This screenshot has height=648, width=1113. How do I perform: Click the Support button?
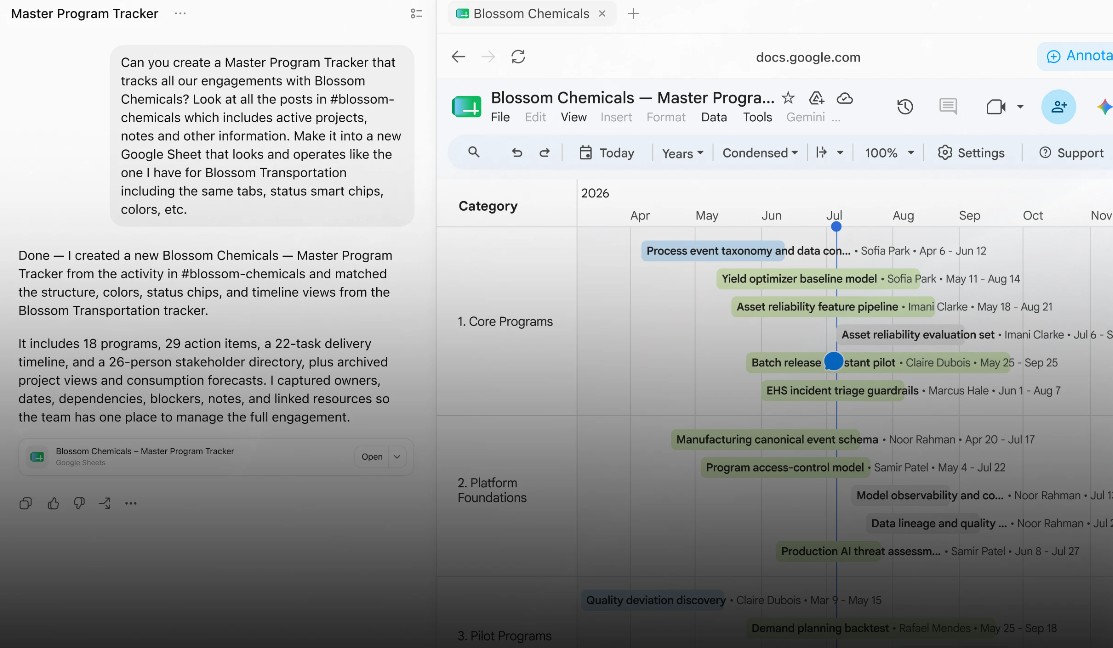[1072, 153]
